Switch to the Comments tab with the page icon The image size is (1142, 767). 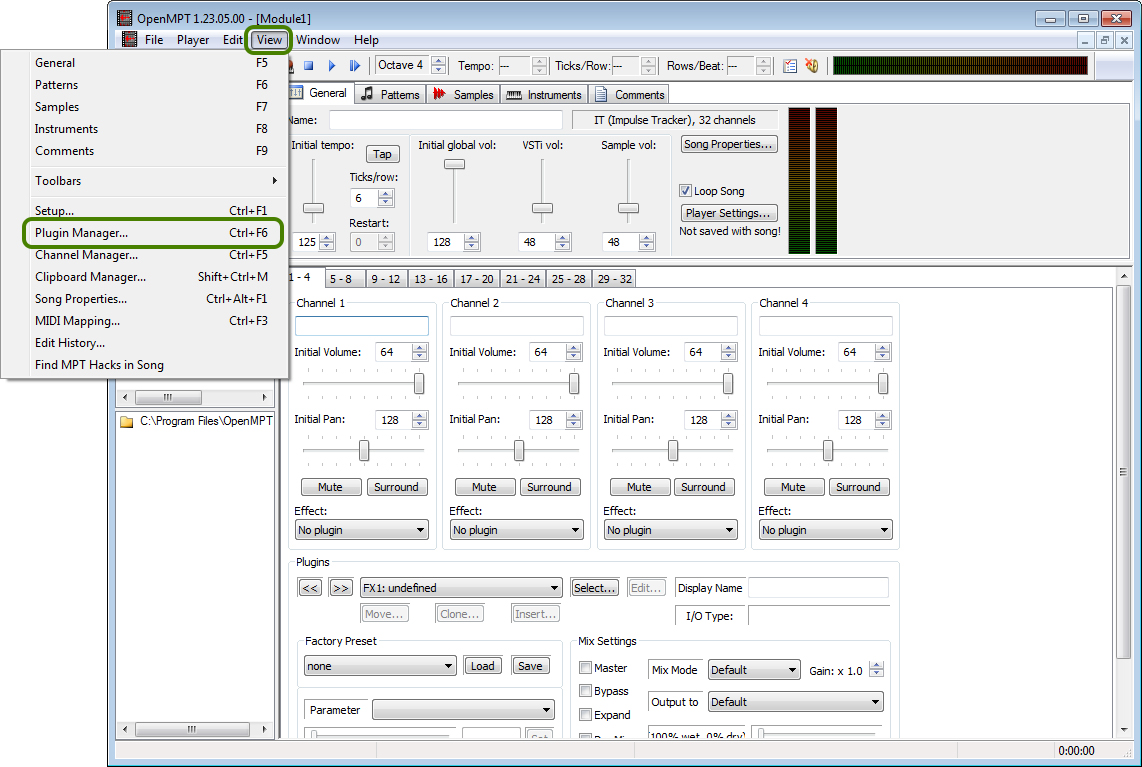(630, 94)
